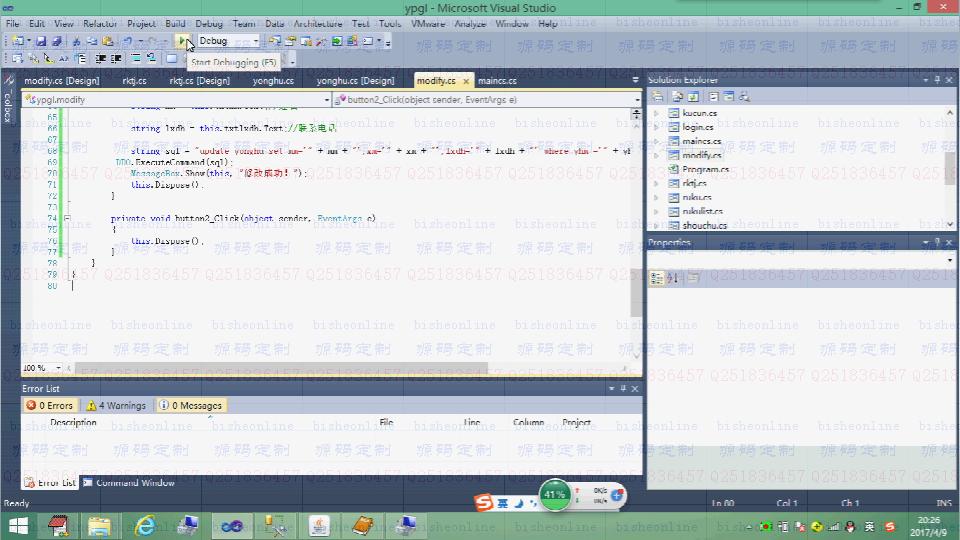
Task: Open the Toolbox side panel tab
Action: (x=8, y=101)
